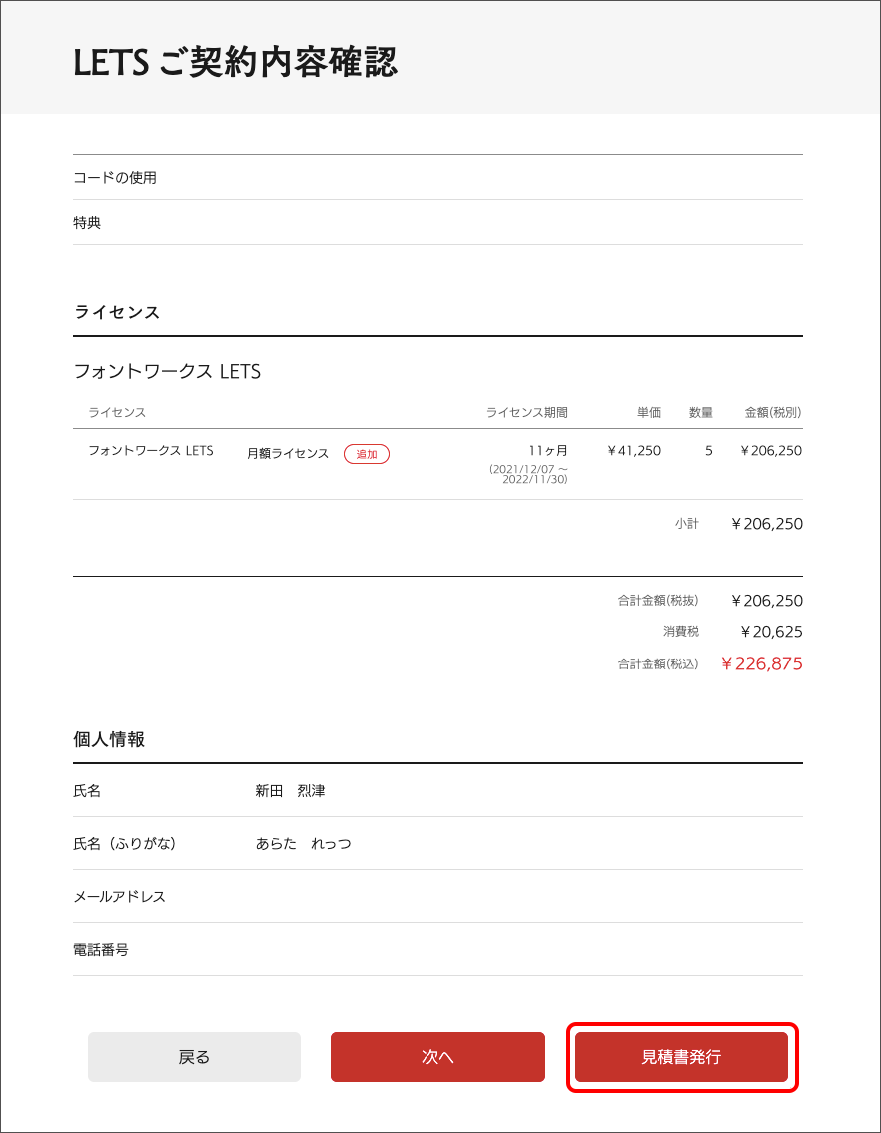
Task: Click the 金額(税別) column header
Action: tap(772, 412)
